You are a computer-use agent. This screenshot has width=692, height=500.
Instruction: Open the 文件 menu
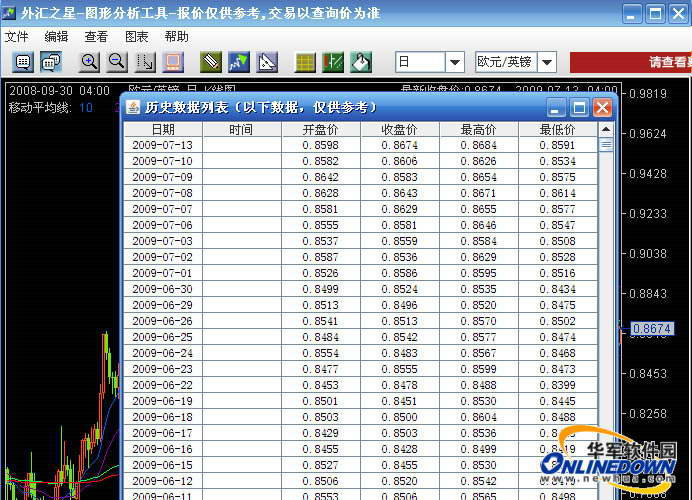click(16, 37)
